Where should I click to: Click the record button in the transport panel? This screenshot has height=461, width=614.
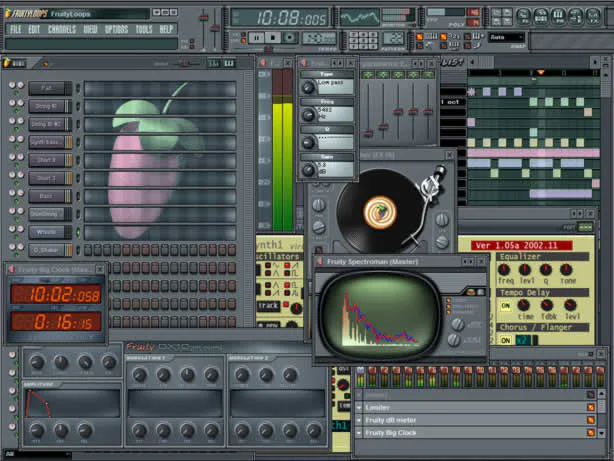290,38
